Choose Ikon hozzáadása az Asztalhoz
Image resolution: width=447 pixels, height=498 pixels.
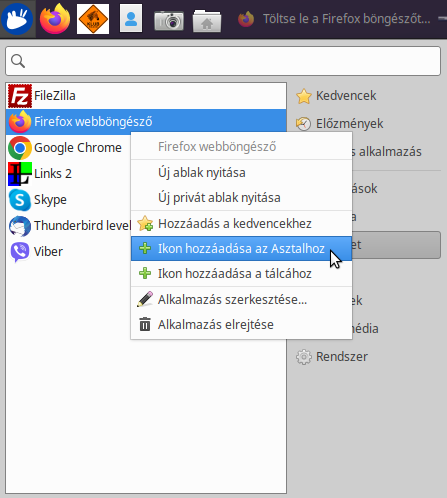242,249
